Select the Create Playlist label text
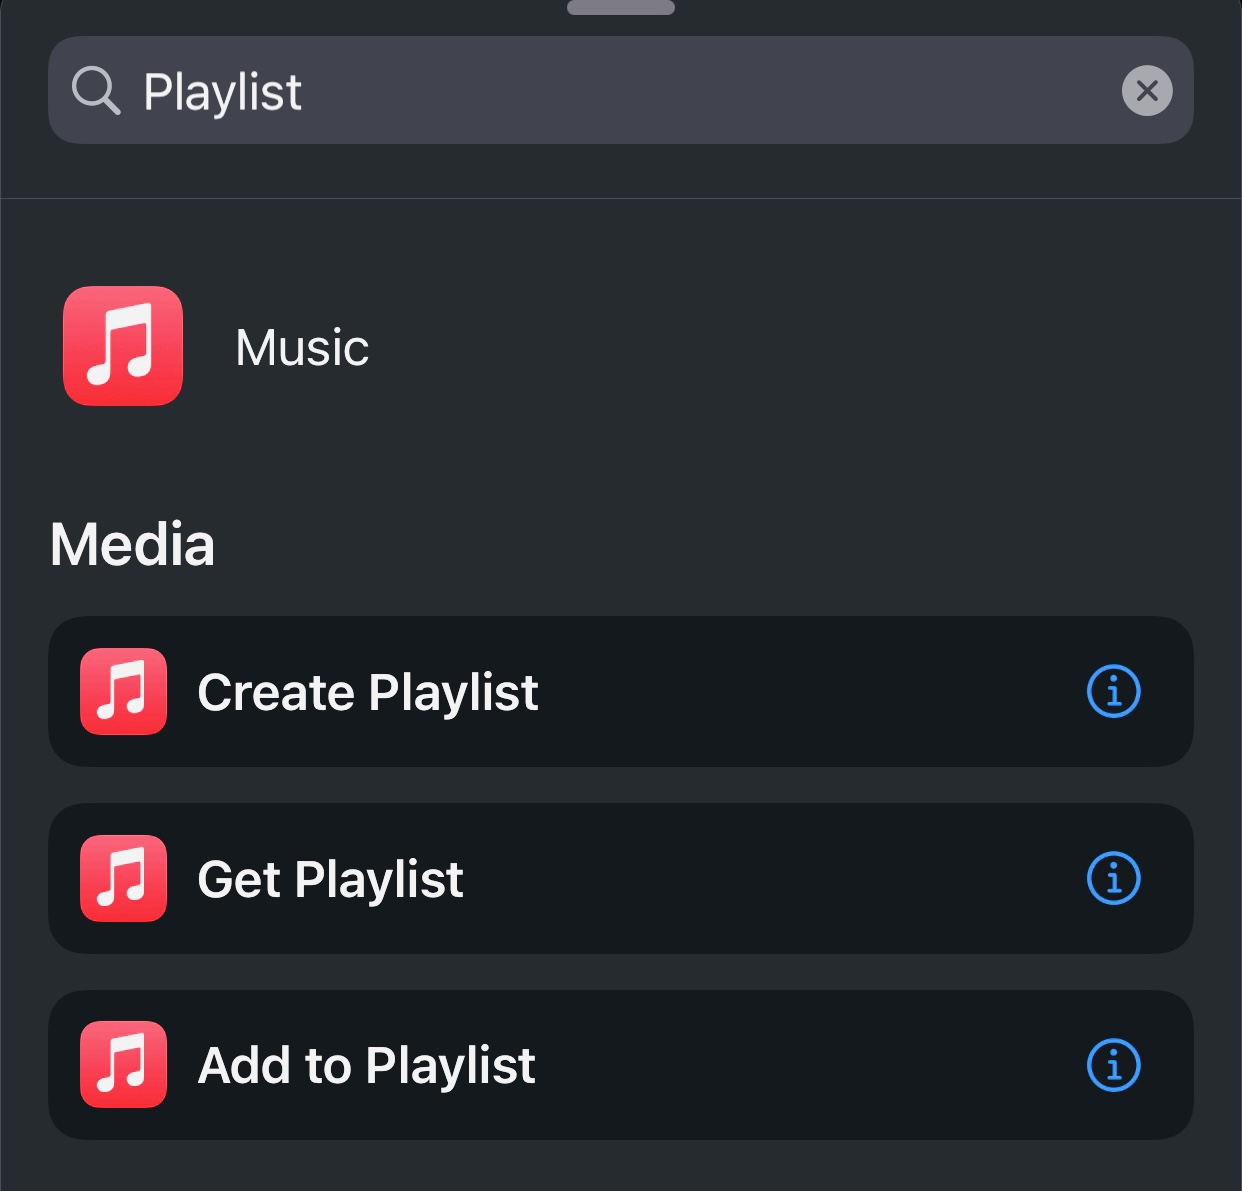 pyautogui.click(x=367, y=691)
